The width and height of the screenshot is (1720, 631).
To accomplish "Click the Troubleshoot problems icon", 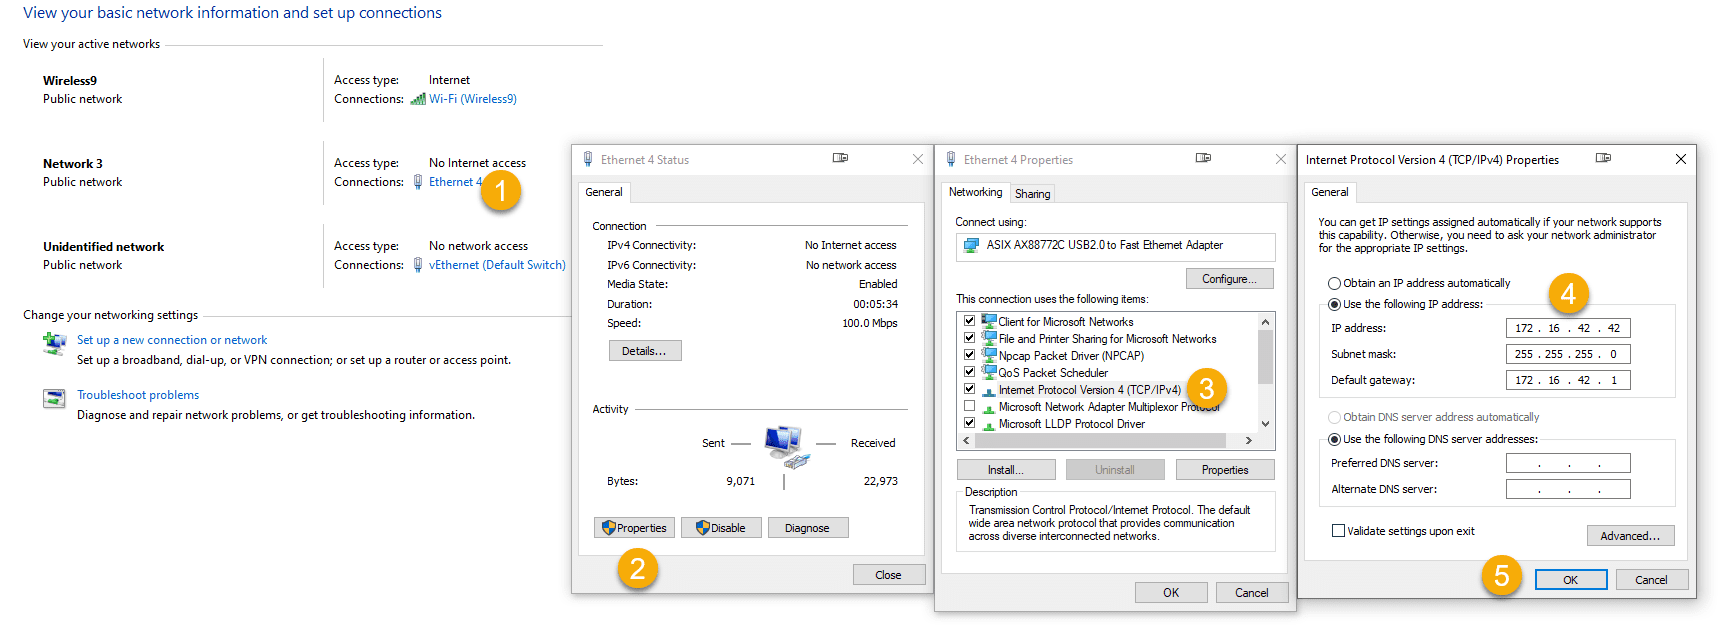I will pos(54,398).
